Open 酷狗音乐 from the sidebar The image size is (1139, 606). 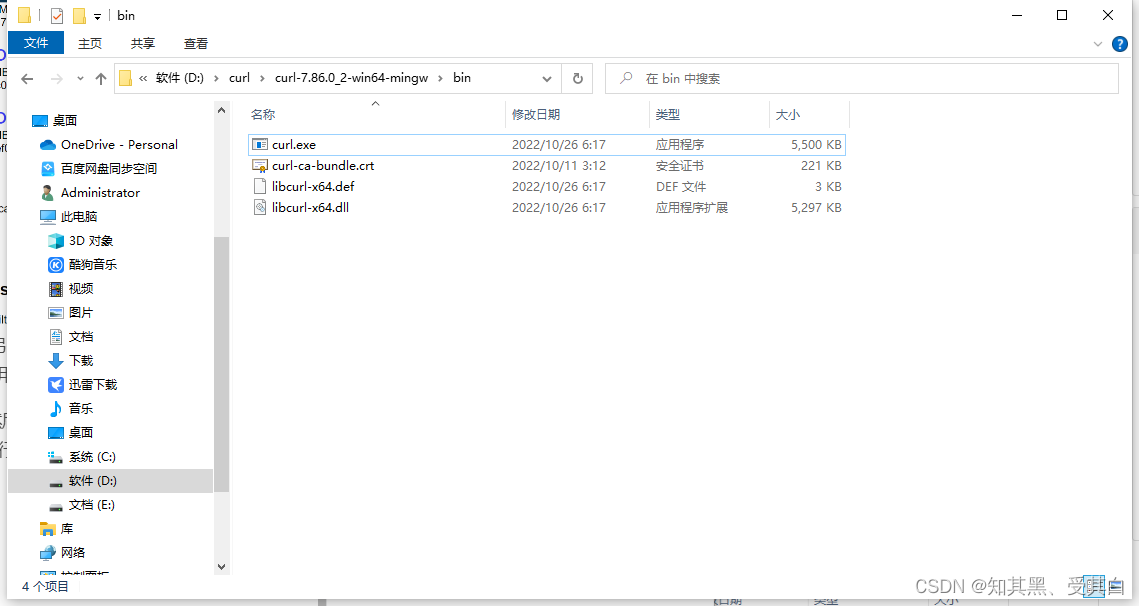(x=95, y=264)
